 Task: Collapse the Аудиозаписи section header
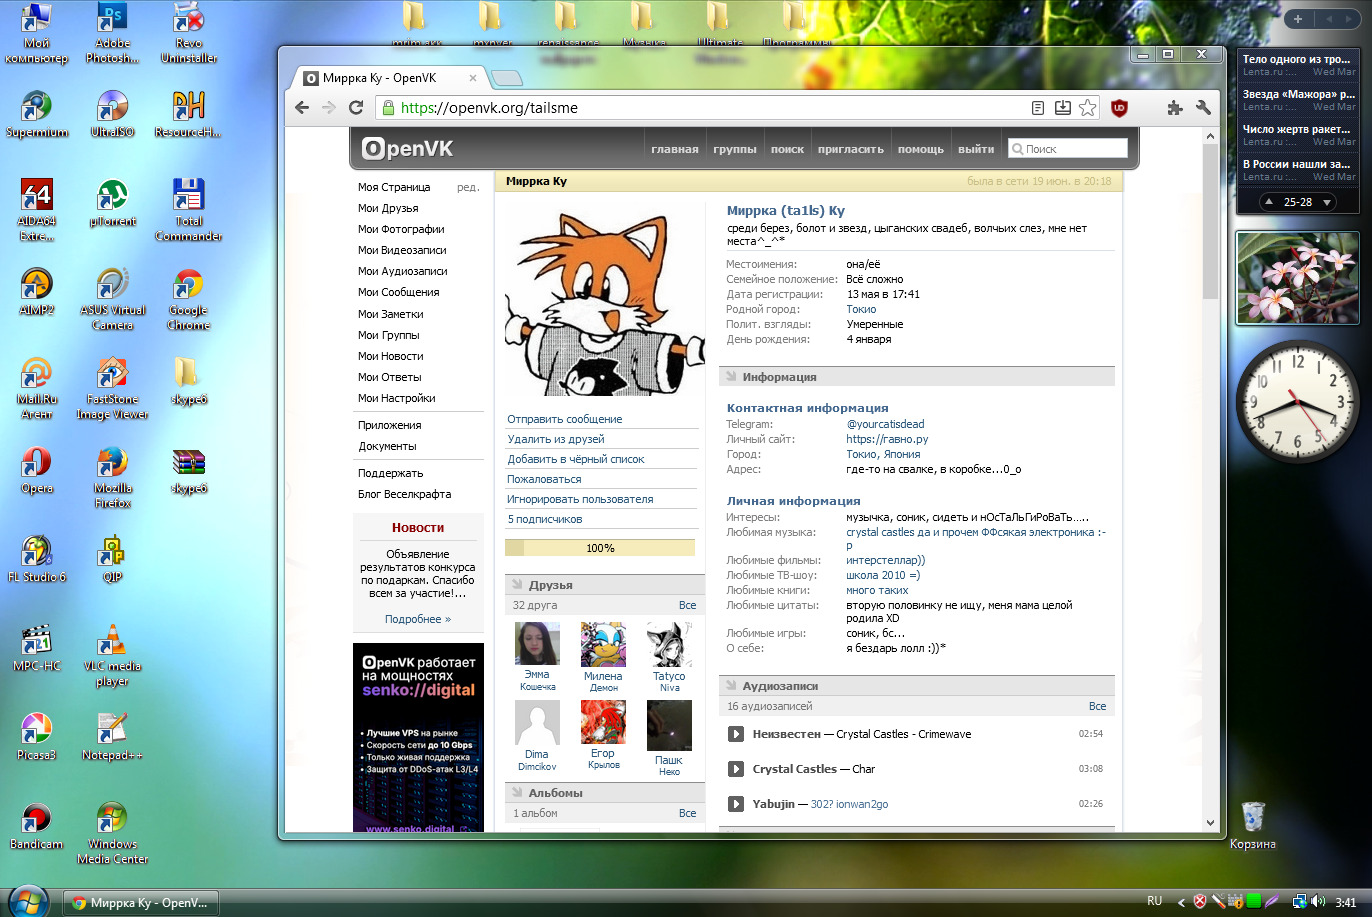(x=916, y=686)
